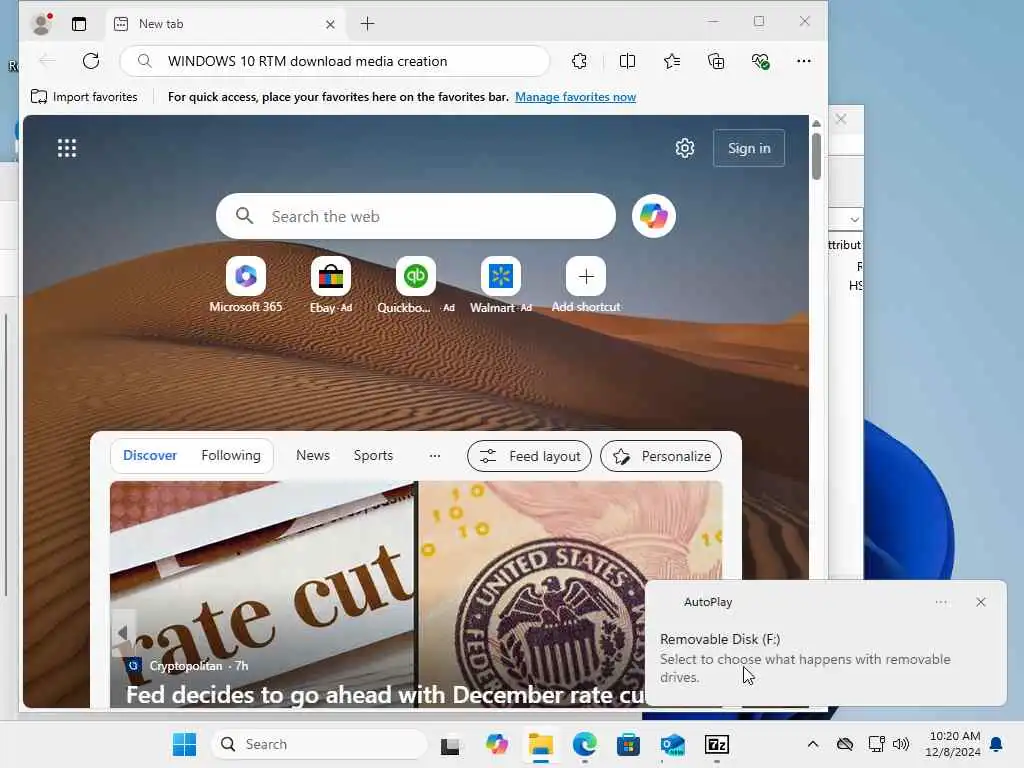Click the Refresh page icon
1024x768 pixels.
(x=91, y=61)
